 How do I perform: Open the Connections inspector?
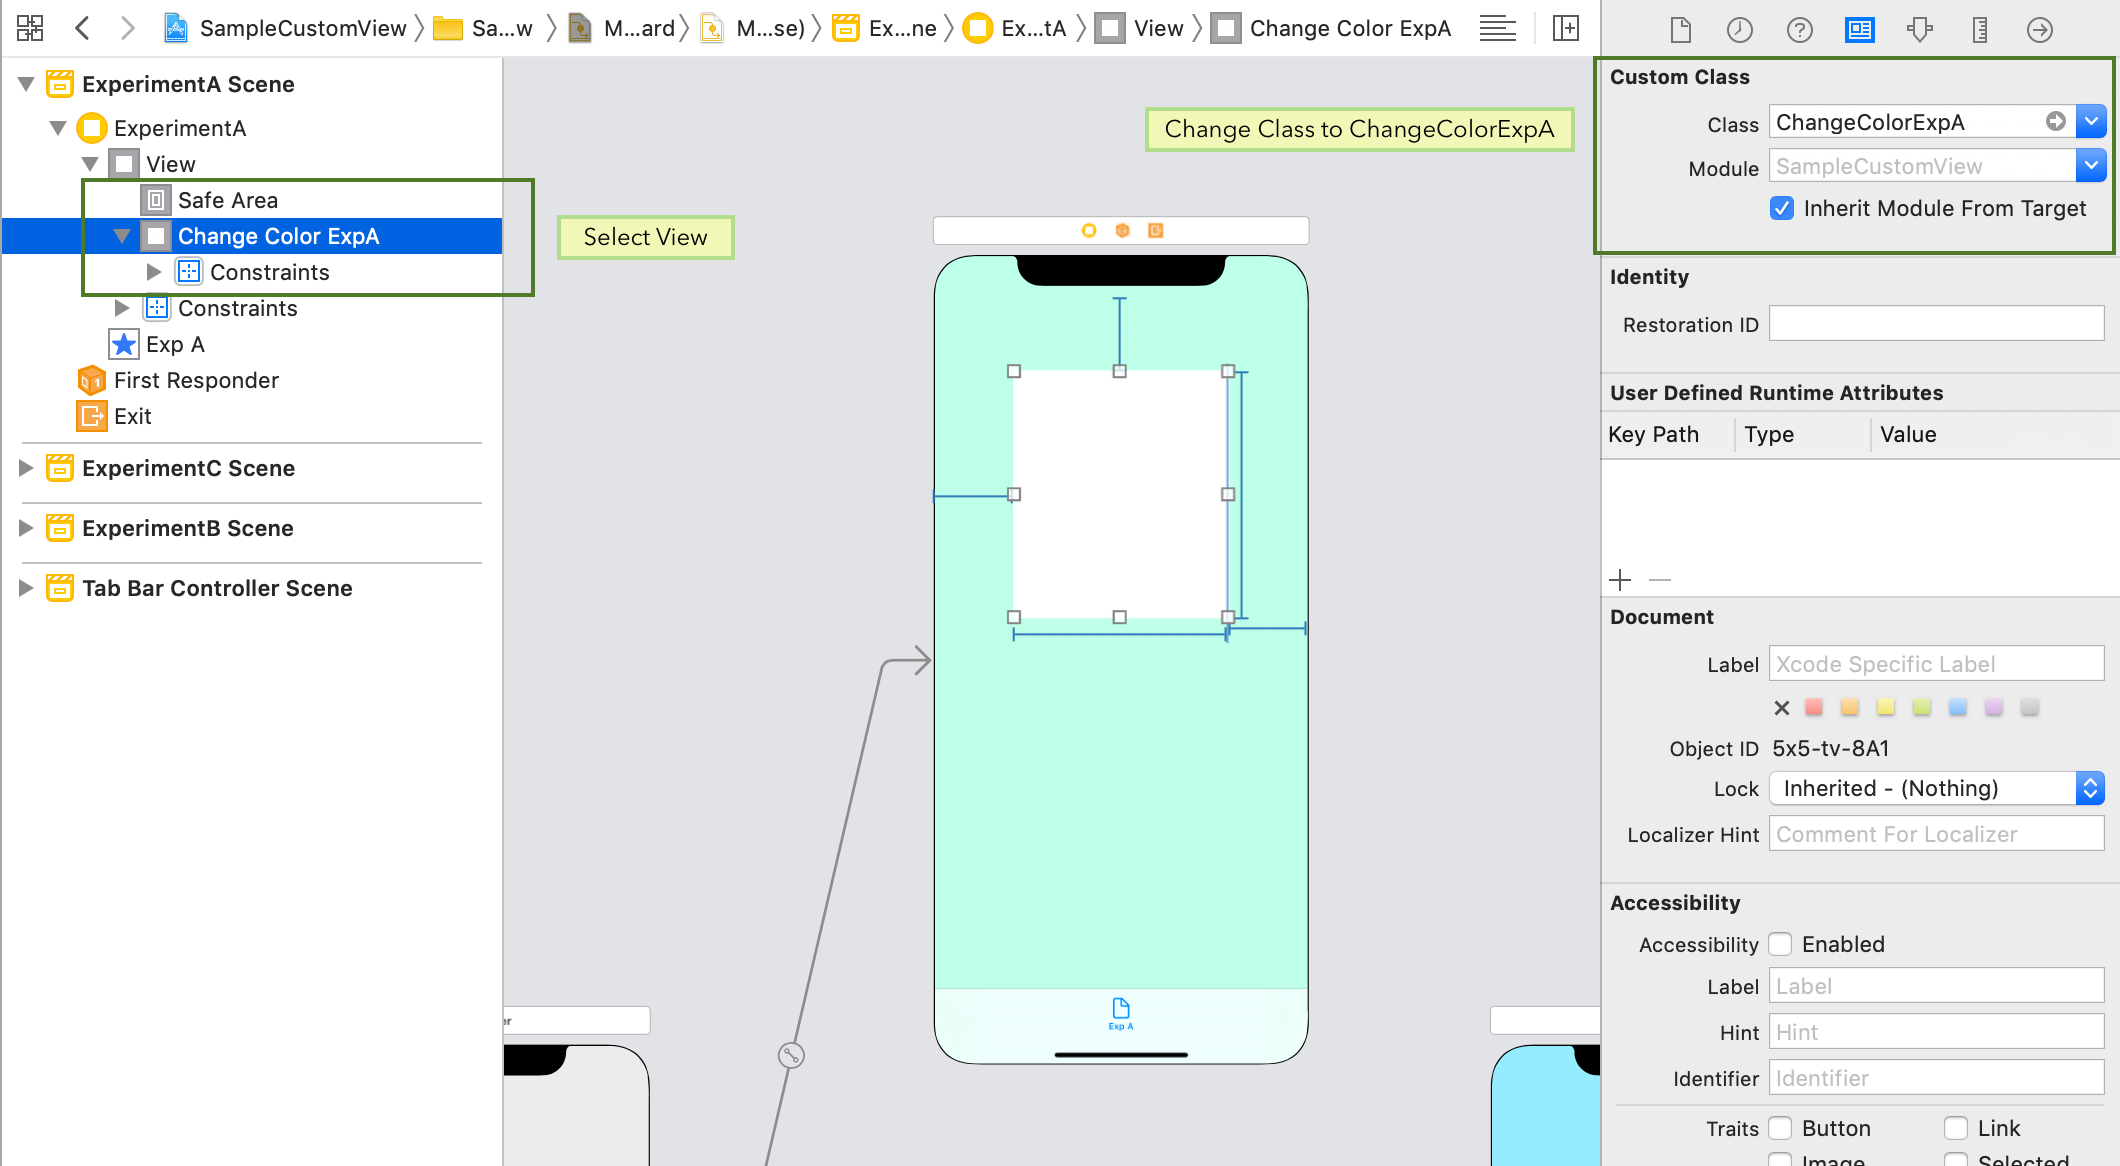point(2039,29)
